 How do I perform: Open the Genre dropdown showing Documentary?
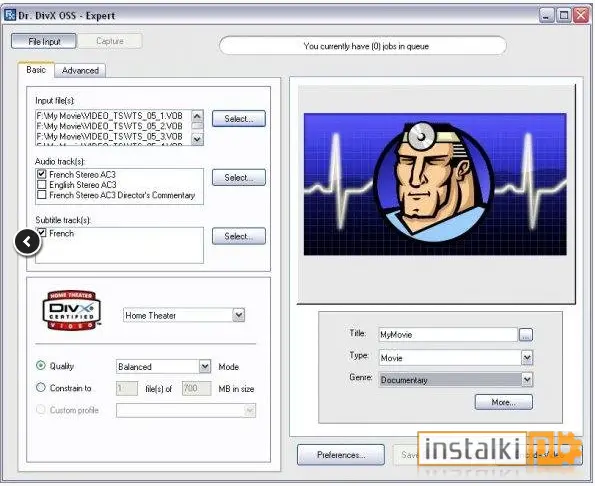pos(527,379)
